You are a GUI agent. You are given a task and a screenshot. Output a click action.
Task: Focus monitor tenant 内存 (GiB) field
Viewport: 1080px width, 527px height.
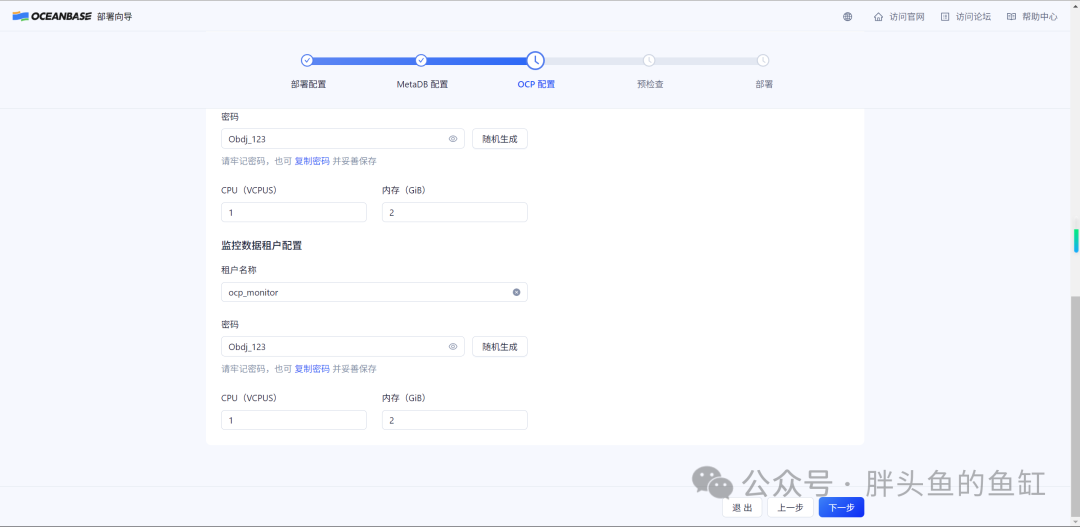455,420
